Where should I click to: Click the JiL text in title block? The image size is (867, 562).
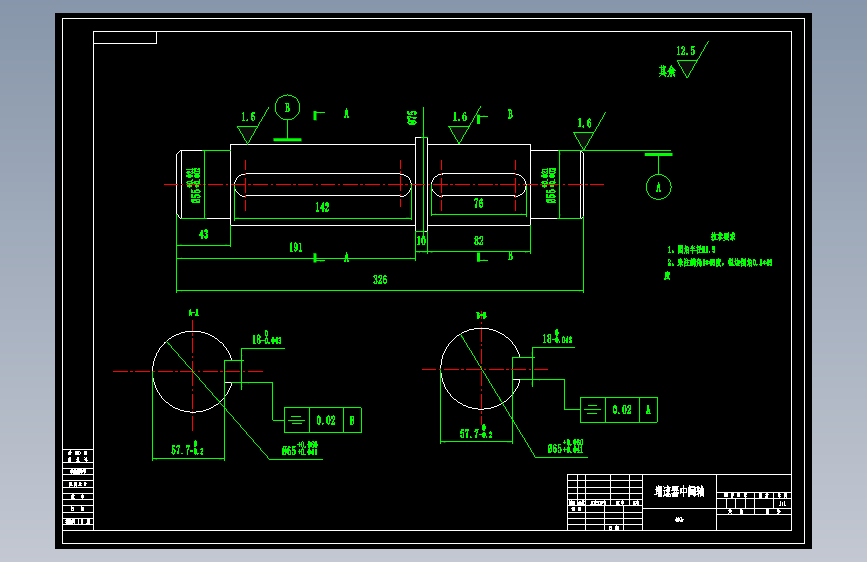click(782, 504)
